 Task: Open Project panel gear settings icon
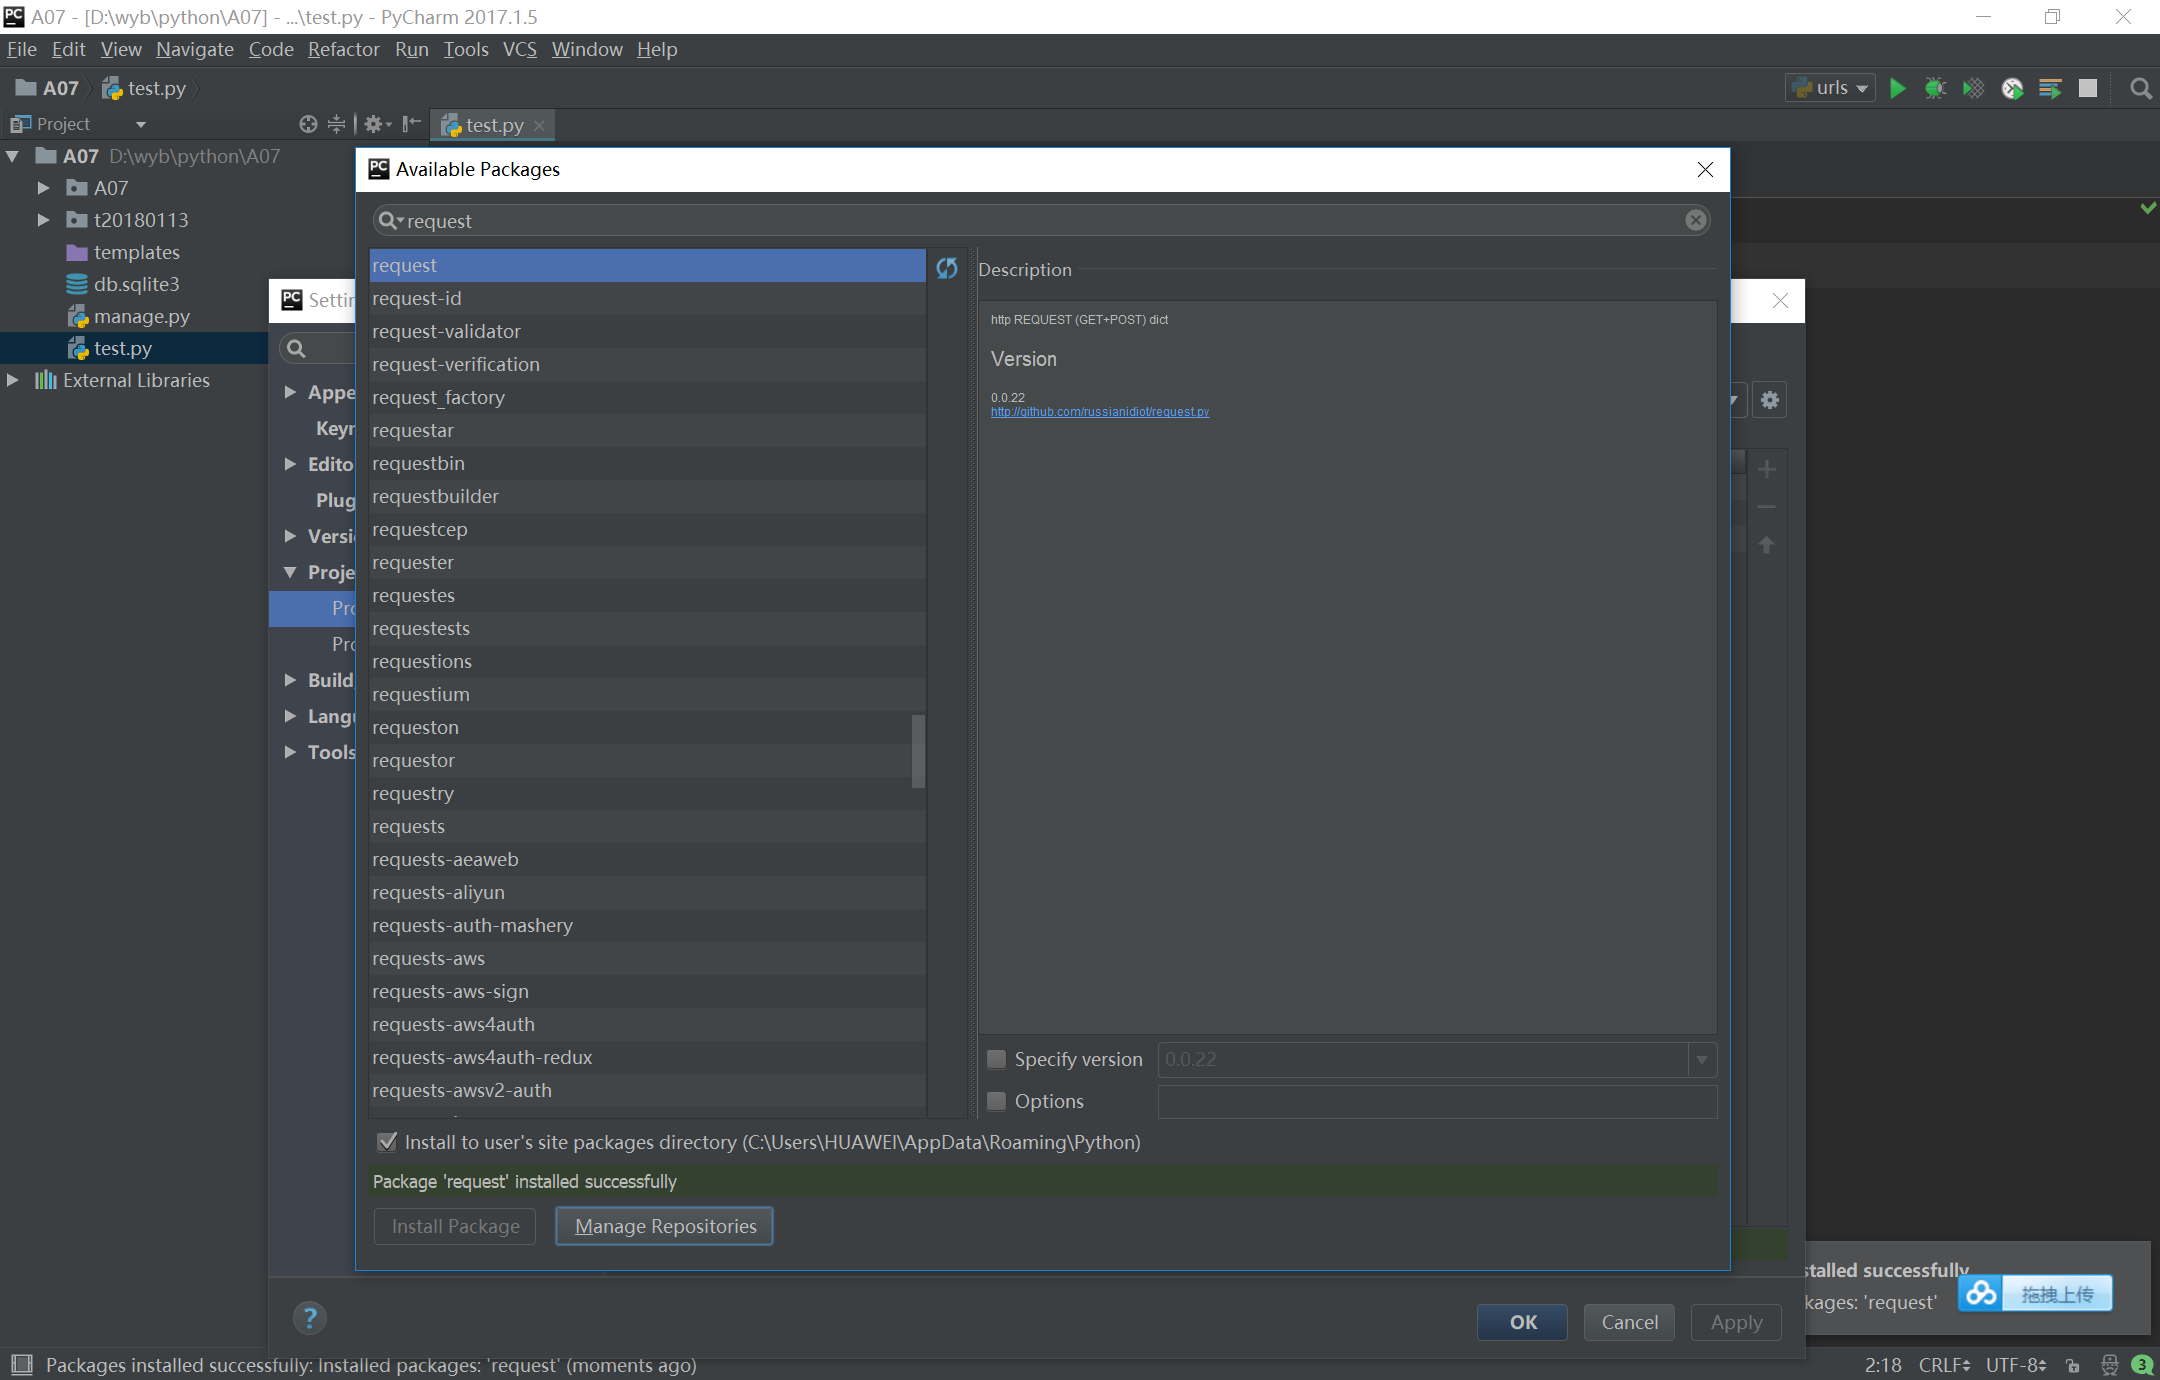pos(377,124)
